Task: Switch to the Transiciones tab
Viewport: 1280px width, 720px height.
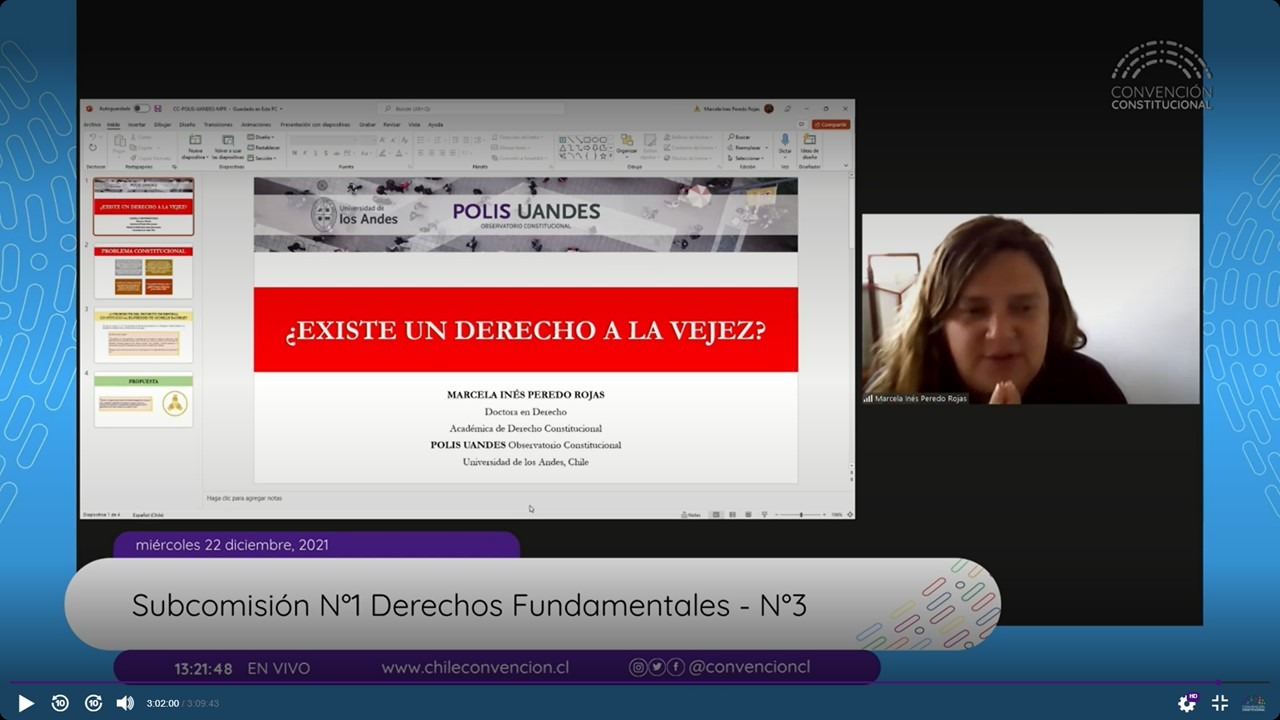Action: (218, 125)
